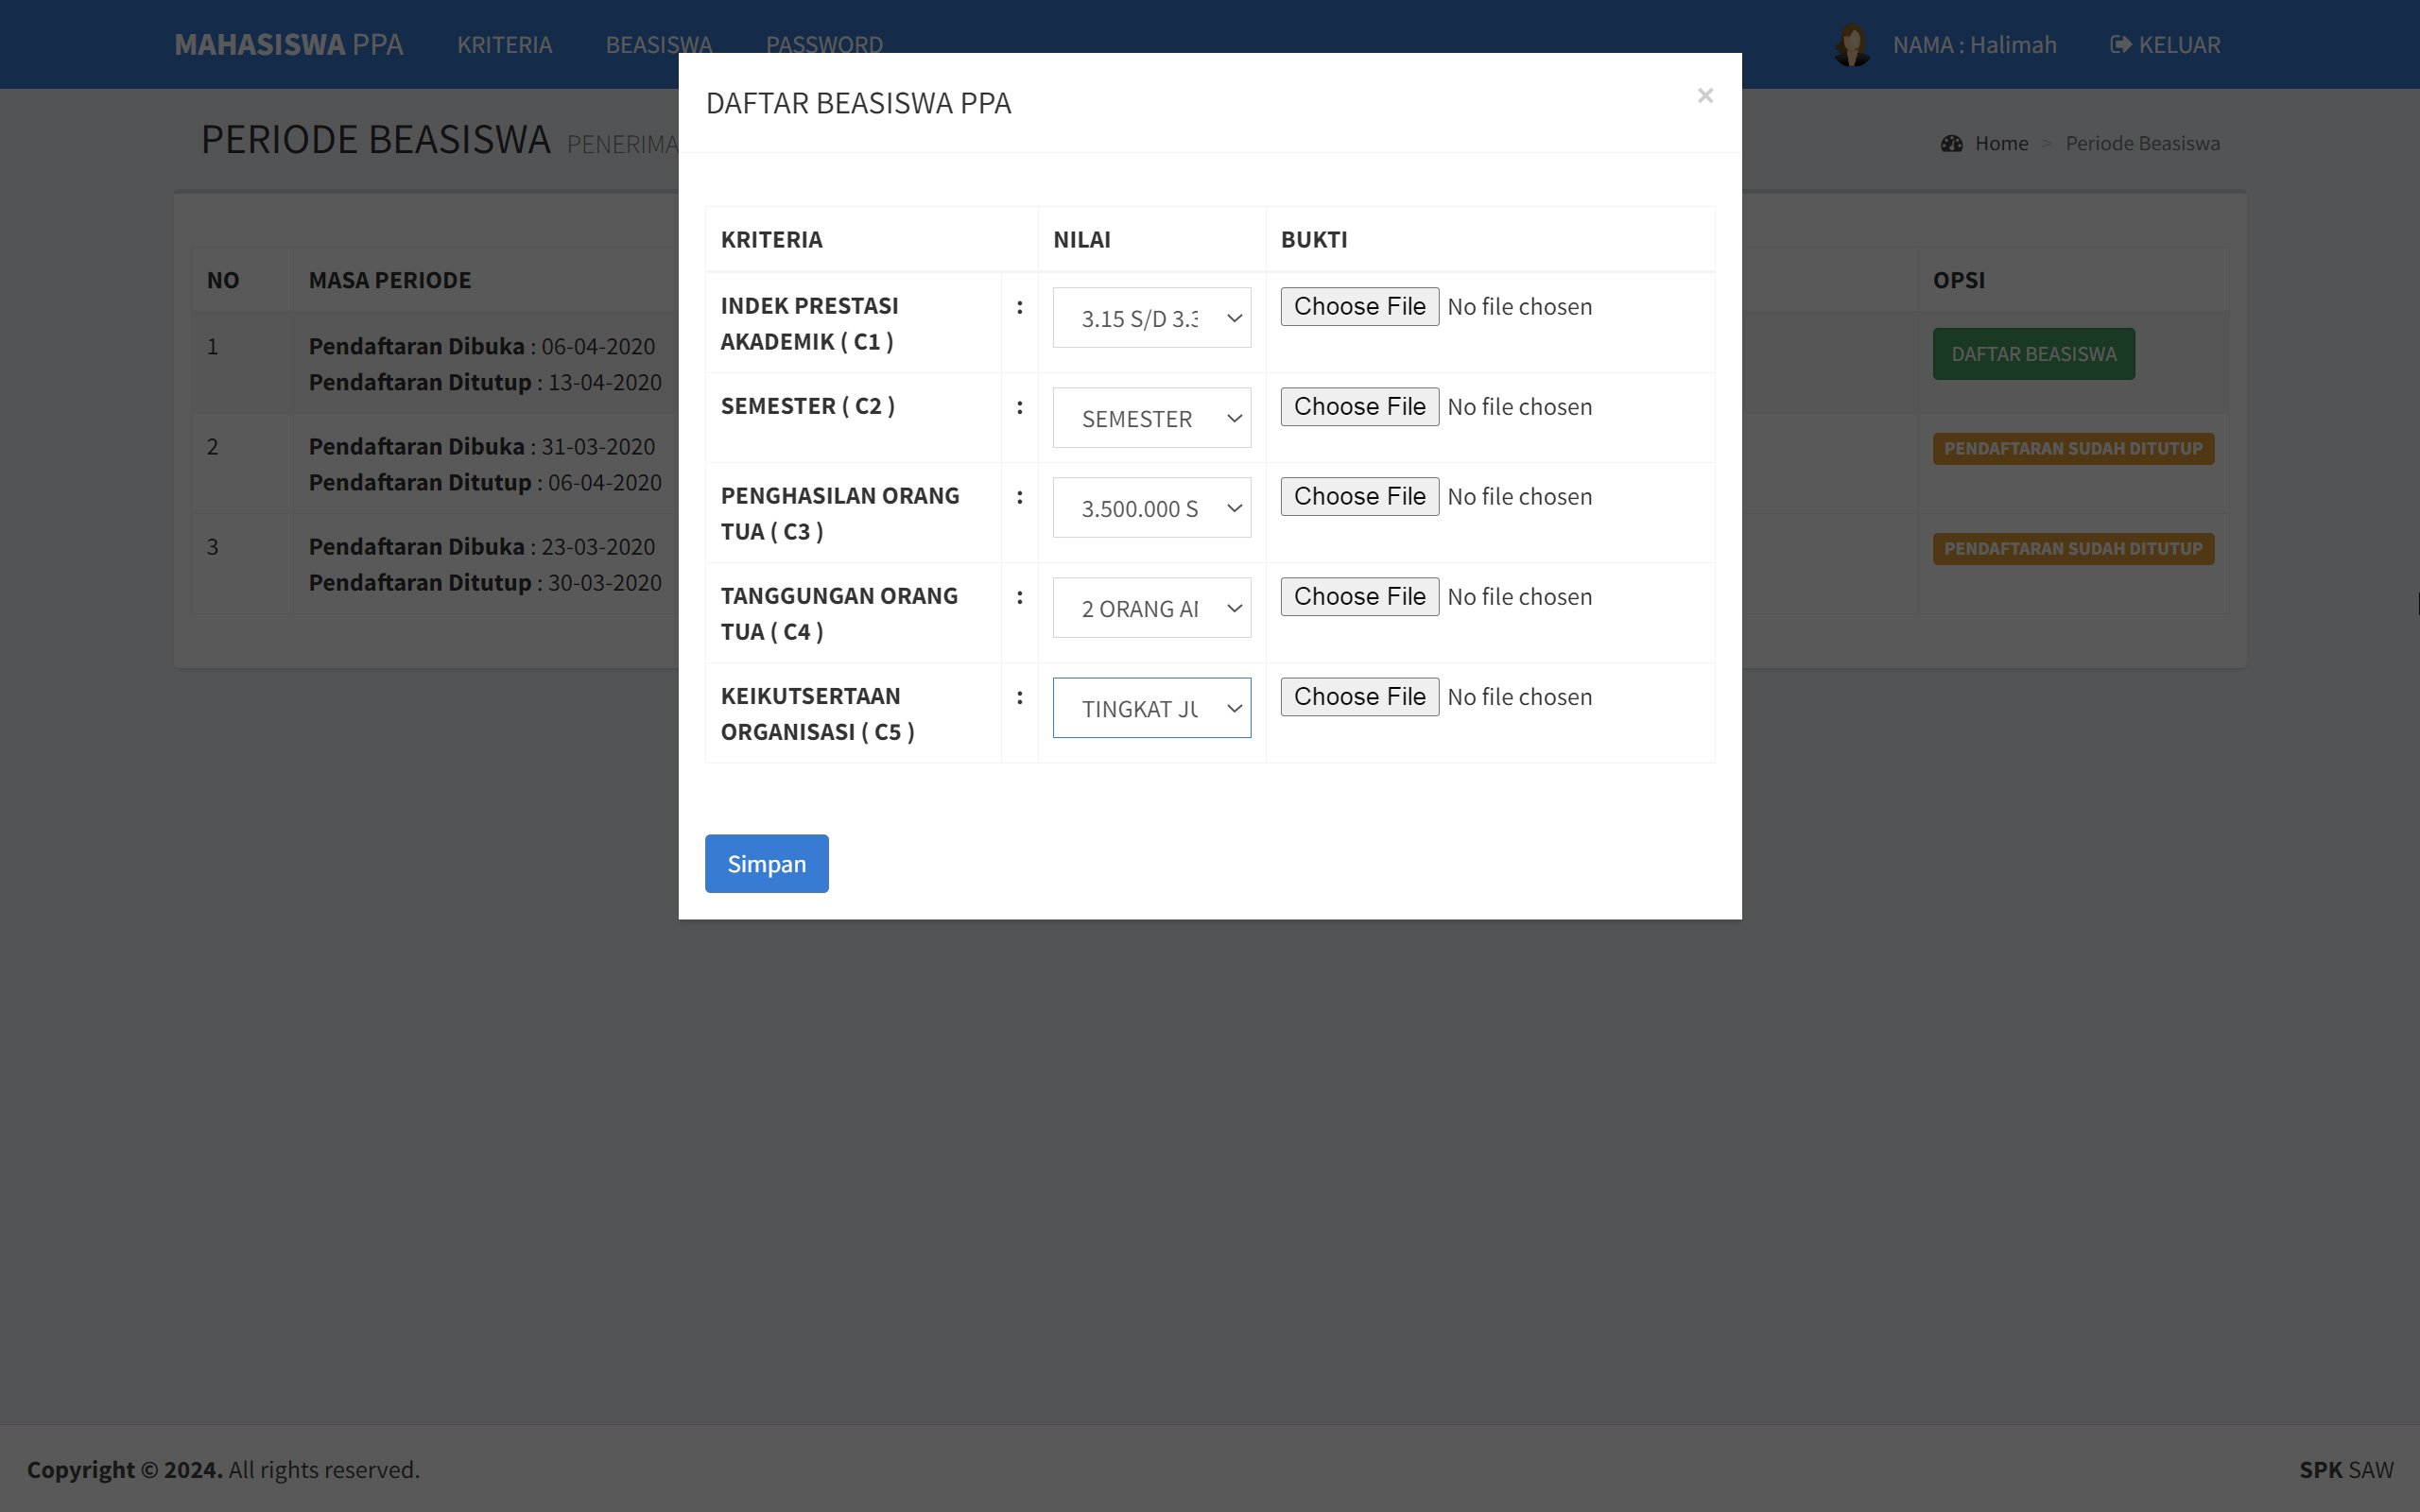Choose a file for TANGGUNGAN ORANG TUA
Image resolution: width=2420 pixels, height=1512 pixels.
(x=1358, y=596)
